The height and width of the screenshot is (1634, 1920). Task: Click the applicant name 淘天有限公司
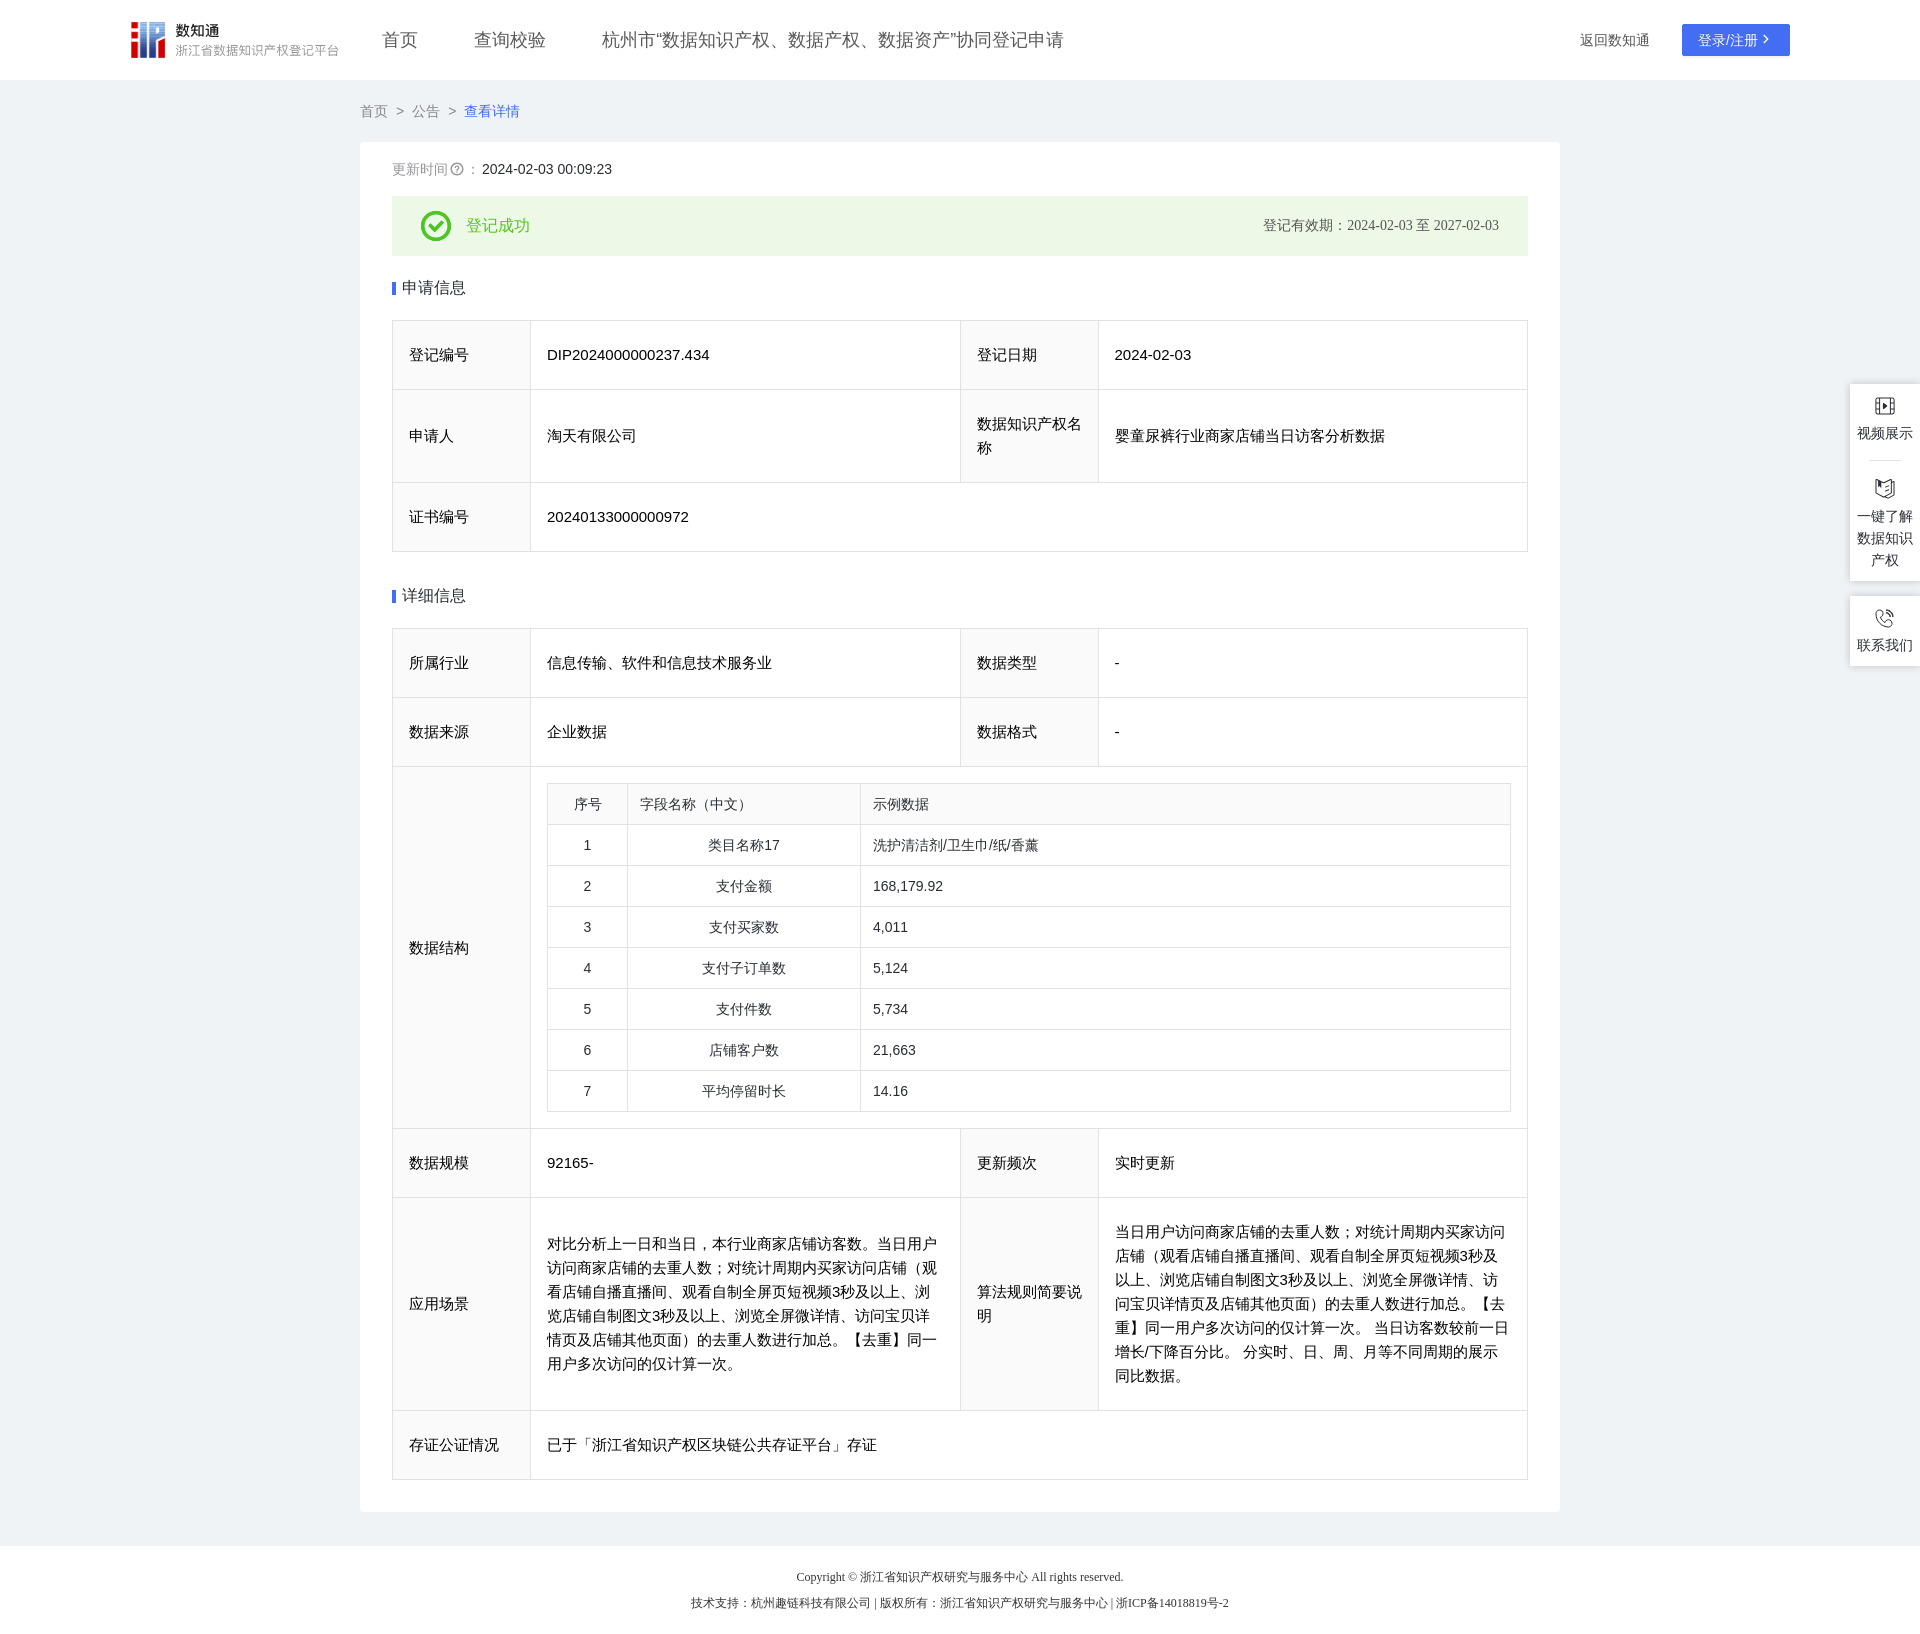pyautogui.click(x=592, y=436)
